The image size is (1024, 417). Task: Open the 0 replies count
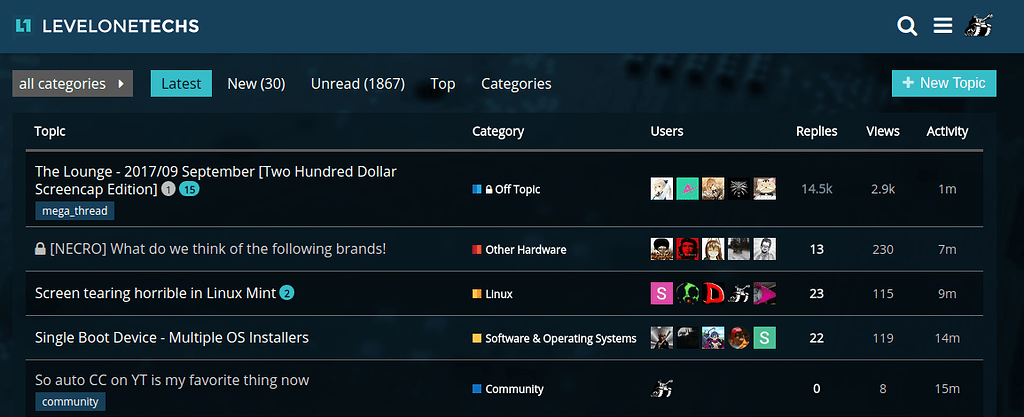[x=816, y=389]
